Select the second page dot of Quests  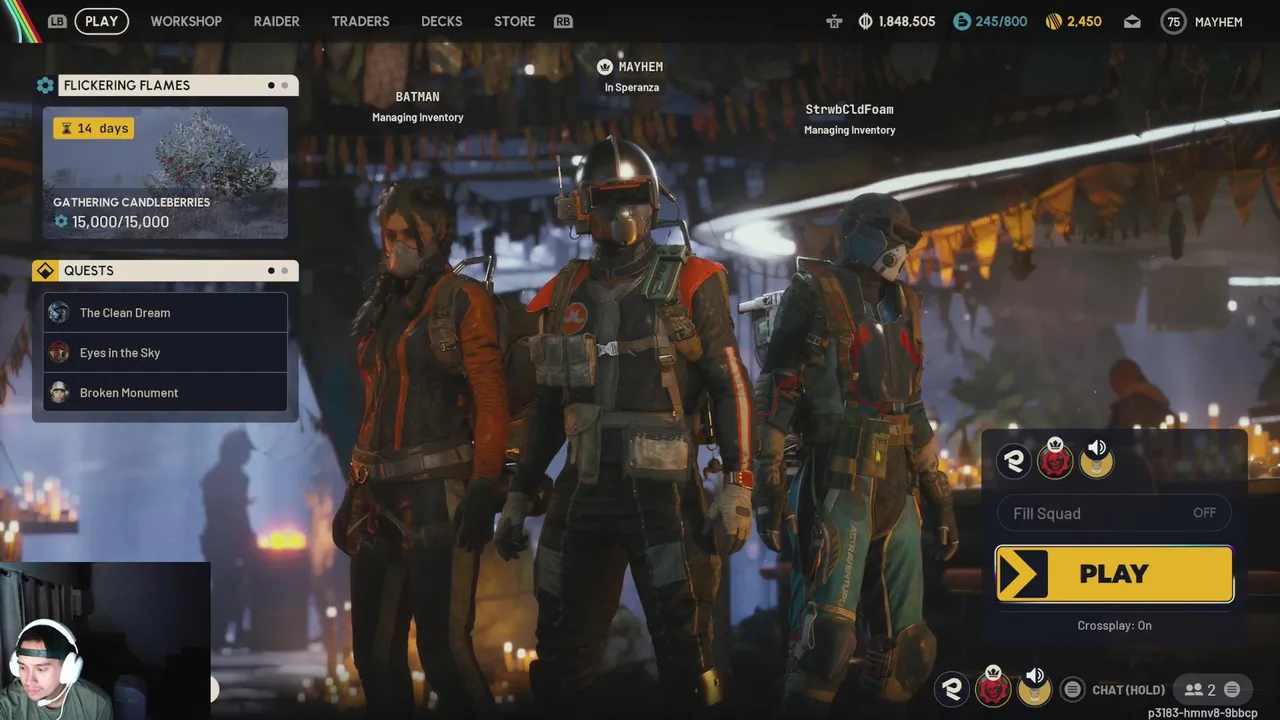tap(285, 270)
